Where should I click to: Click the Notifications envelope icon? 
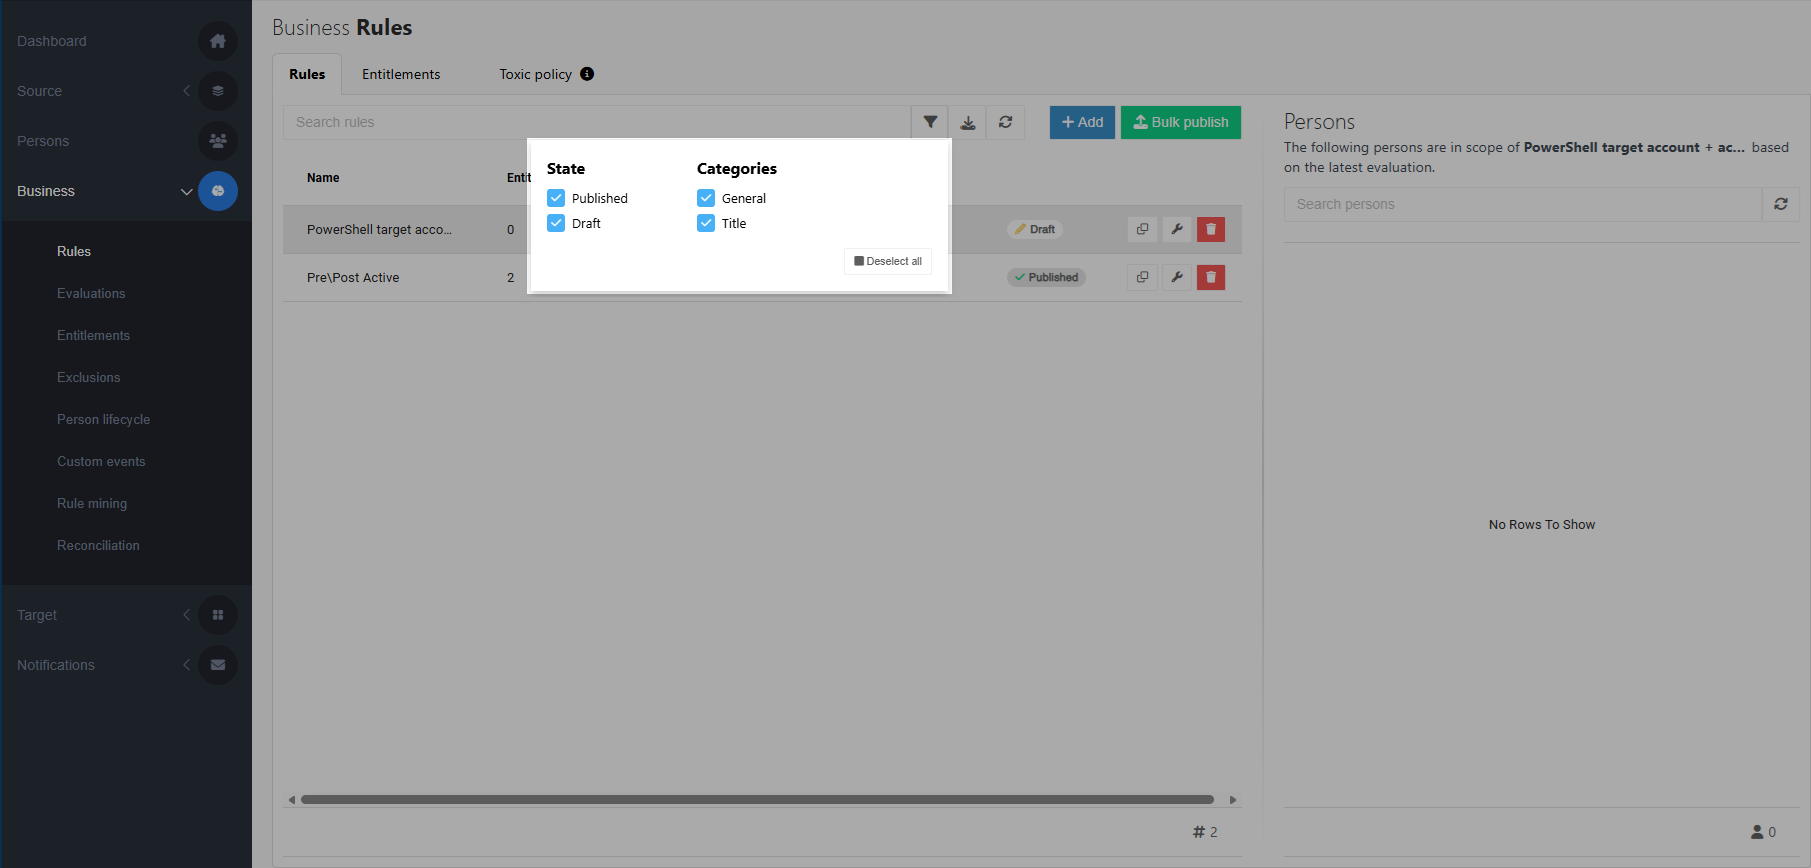[218, 665]
